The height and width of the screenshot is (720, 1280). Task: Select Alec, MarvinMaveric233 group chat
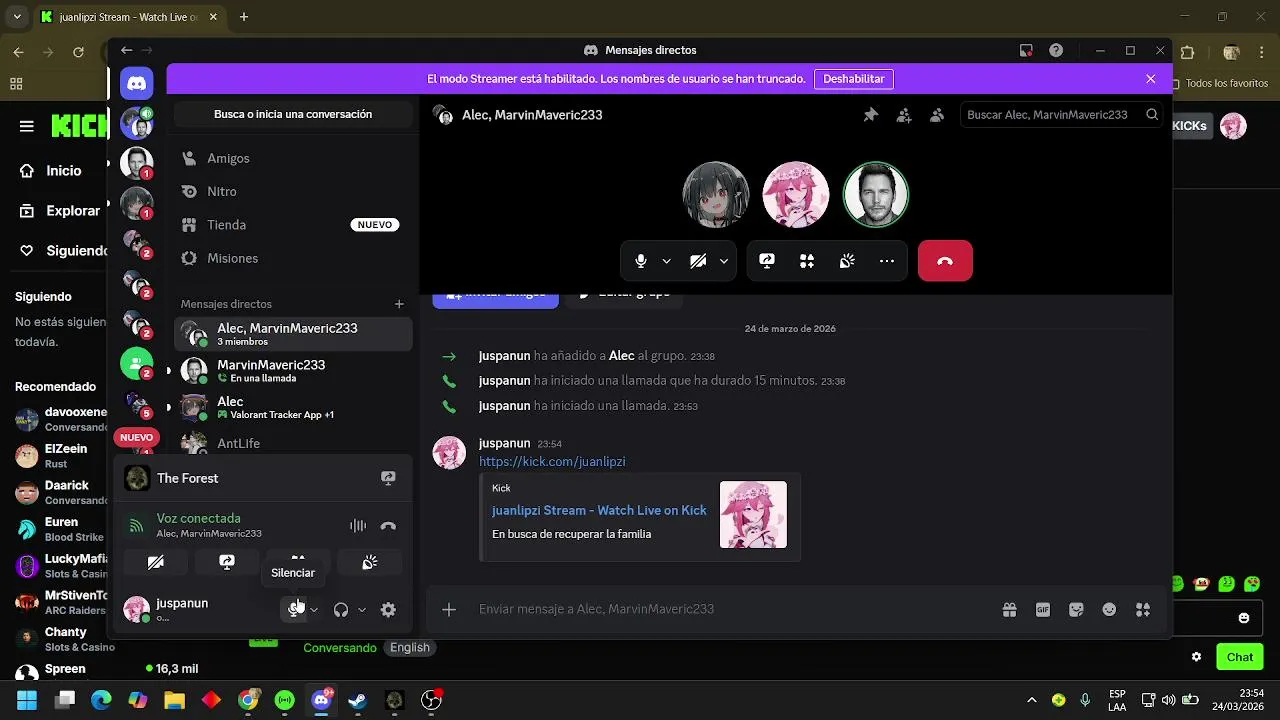coord(293,334)
